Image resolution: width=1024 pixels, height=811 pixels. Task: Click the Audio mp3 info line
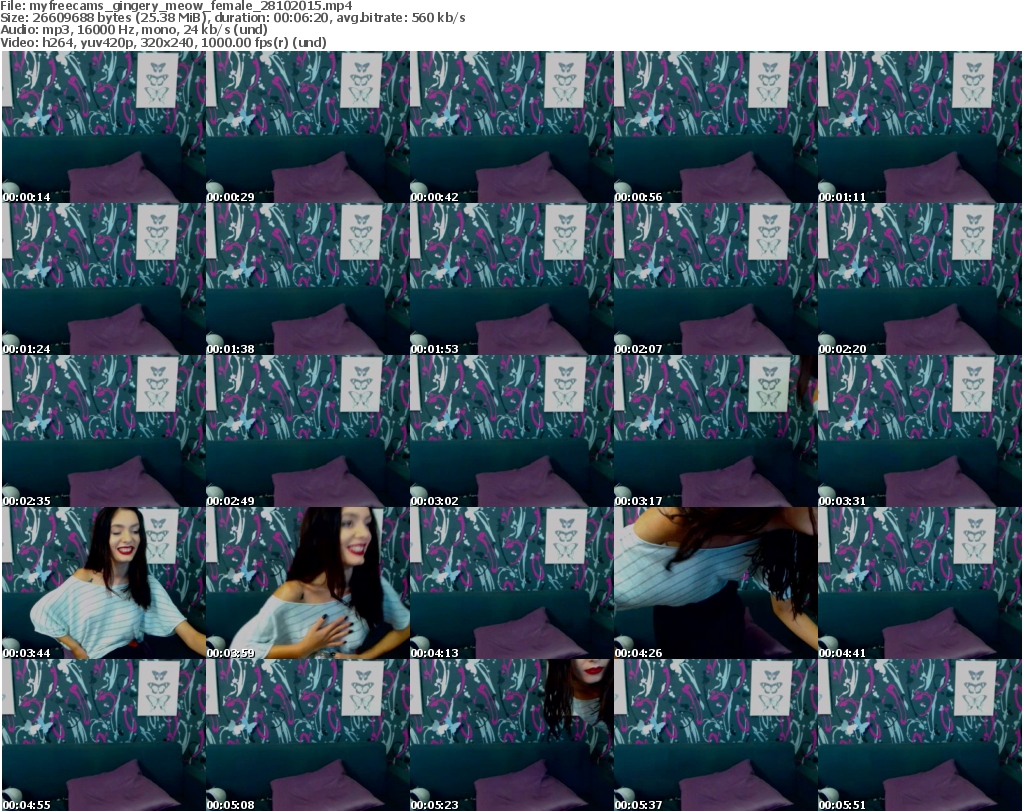pyautogui.click(x=134, y=30)
